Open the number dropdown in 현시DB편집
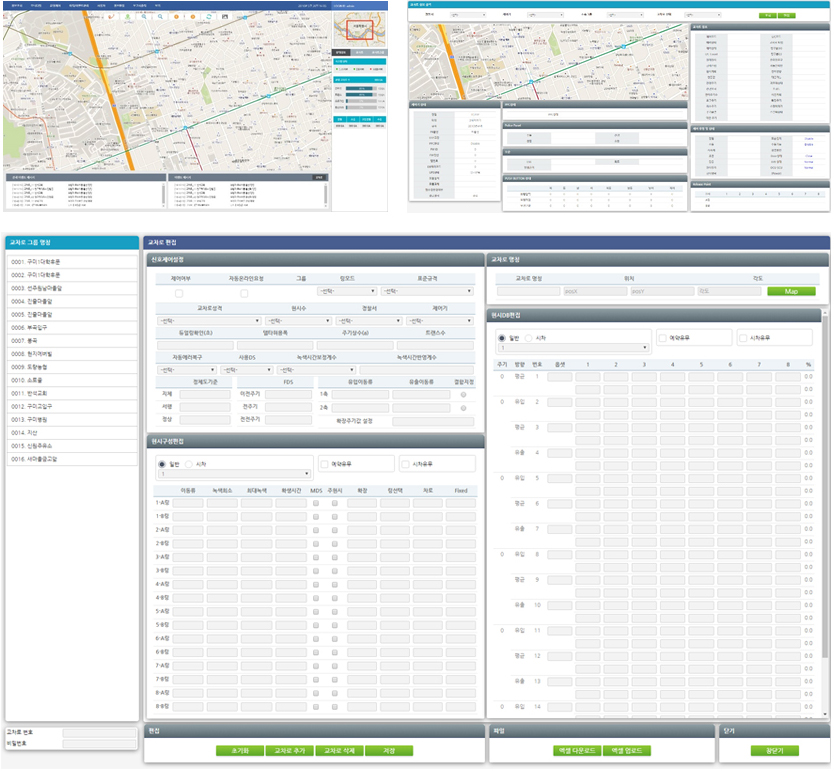The image size is (834, 771). pyautogui.click(x=573, y=347)
